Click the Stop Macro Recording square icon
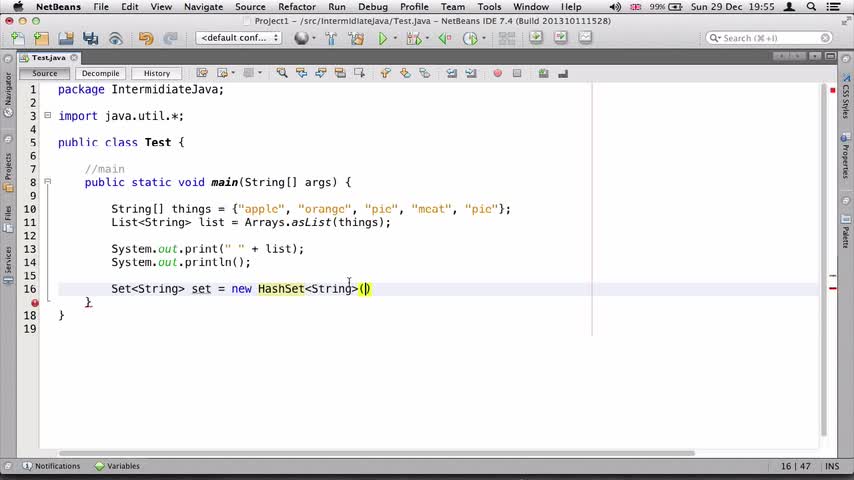 pyautogui.click(x=517, y=73)
